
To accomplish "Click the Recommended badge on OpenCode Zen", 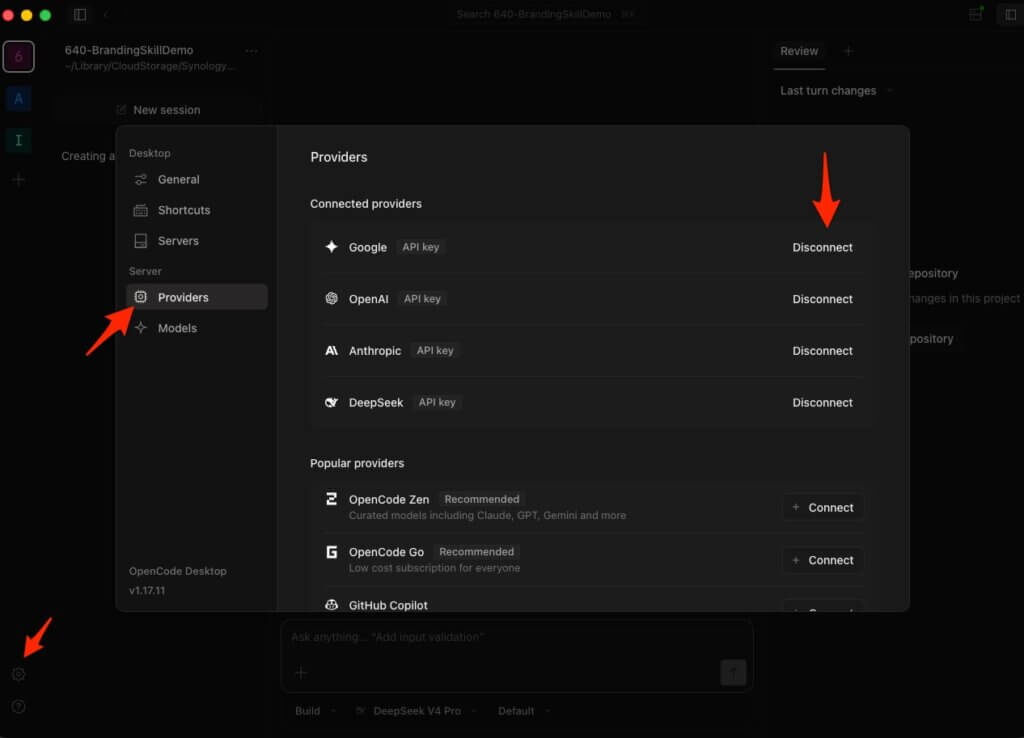I will click(x=482, y=499).
